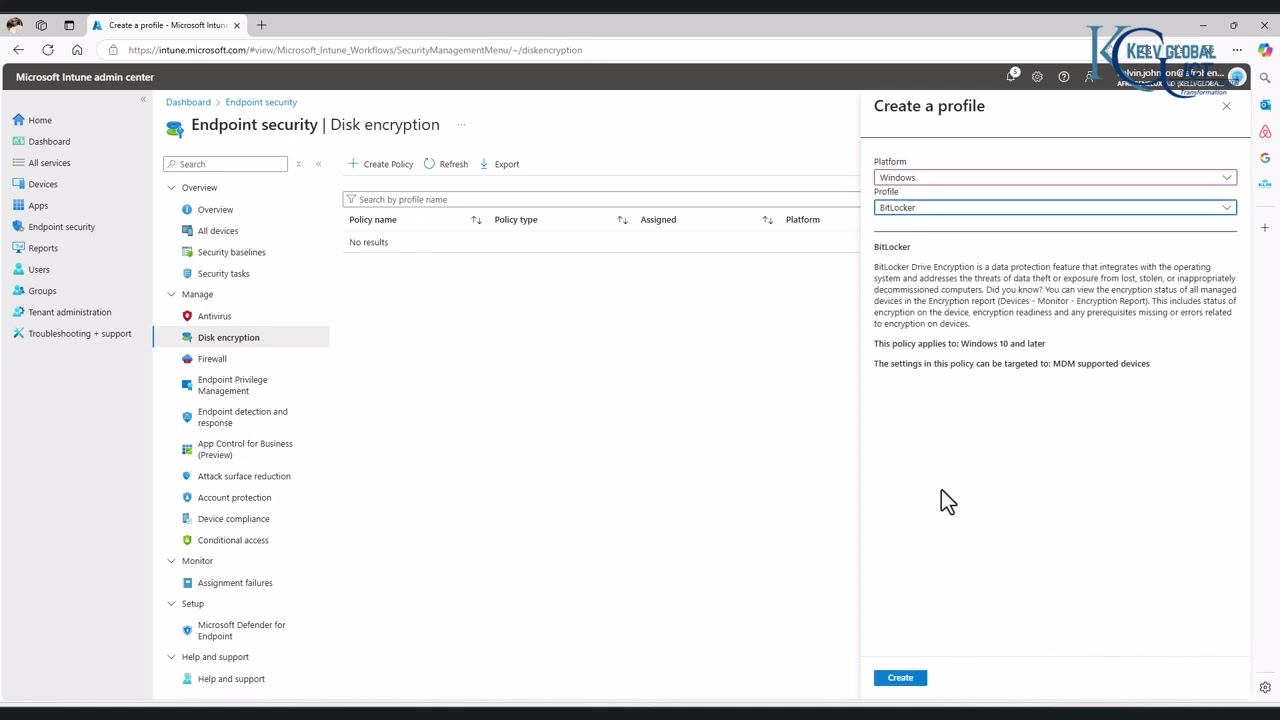Open the Platform dropdown set to Windows

click(1055, 177)
